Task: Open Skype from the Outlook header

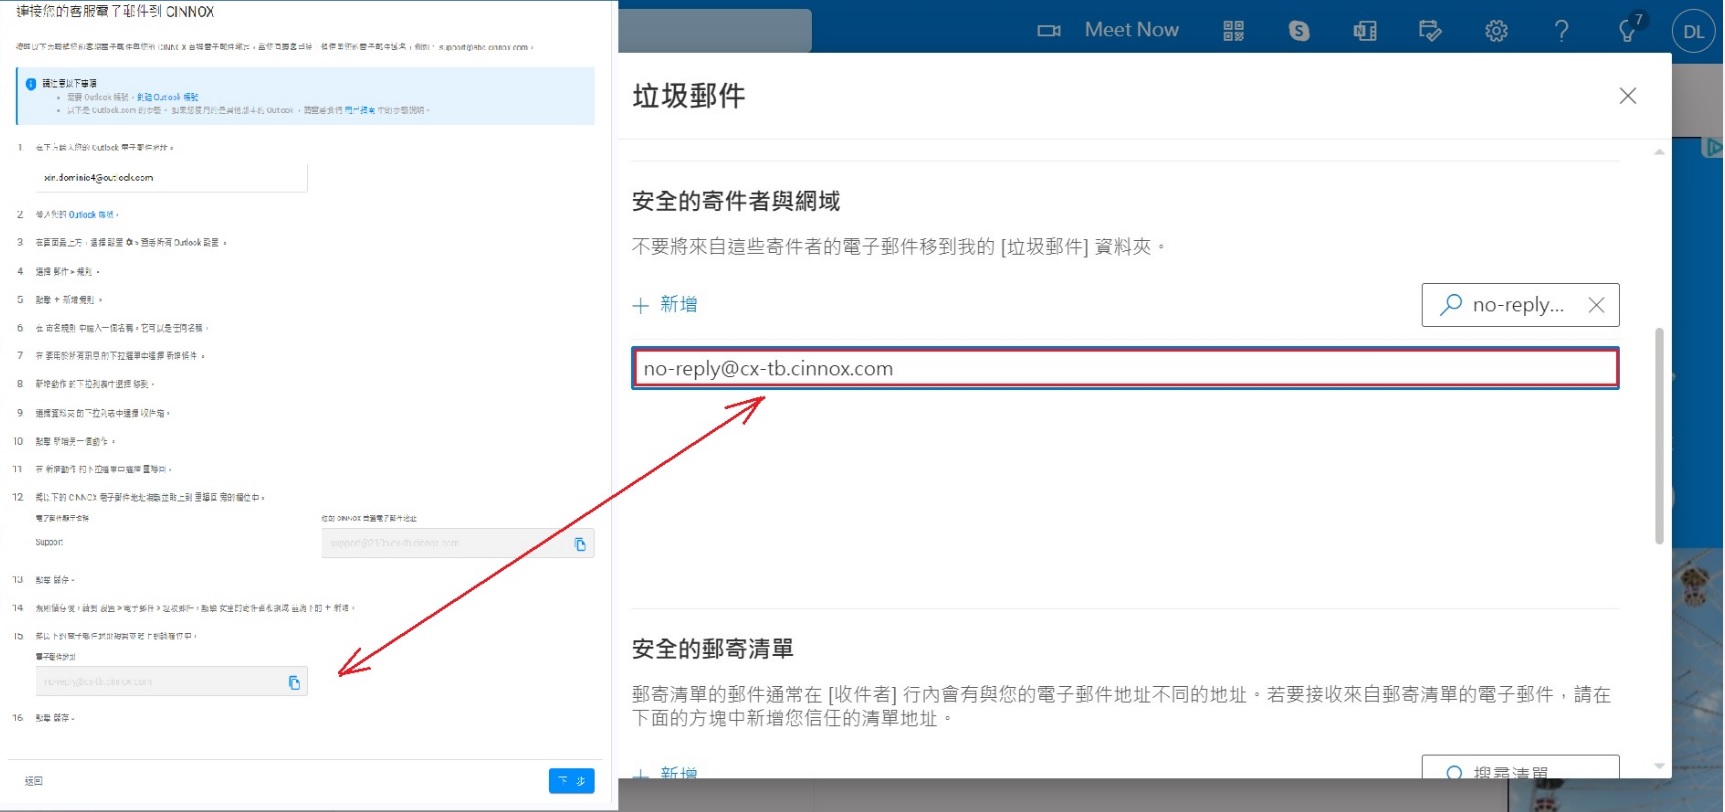Action: [x=1299, y=31]
